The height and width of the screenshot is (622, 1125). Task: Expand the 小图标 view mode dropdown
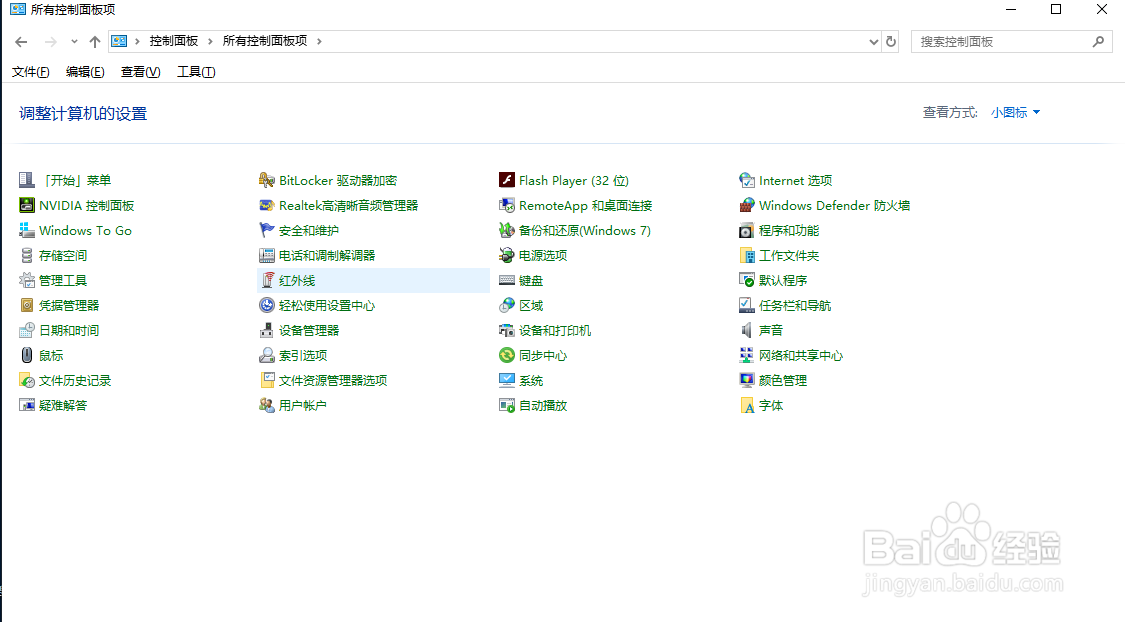pos(1015,113)
